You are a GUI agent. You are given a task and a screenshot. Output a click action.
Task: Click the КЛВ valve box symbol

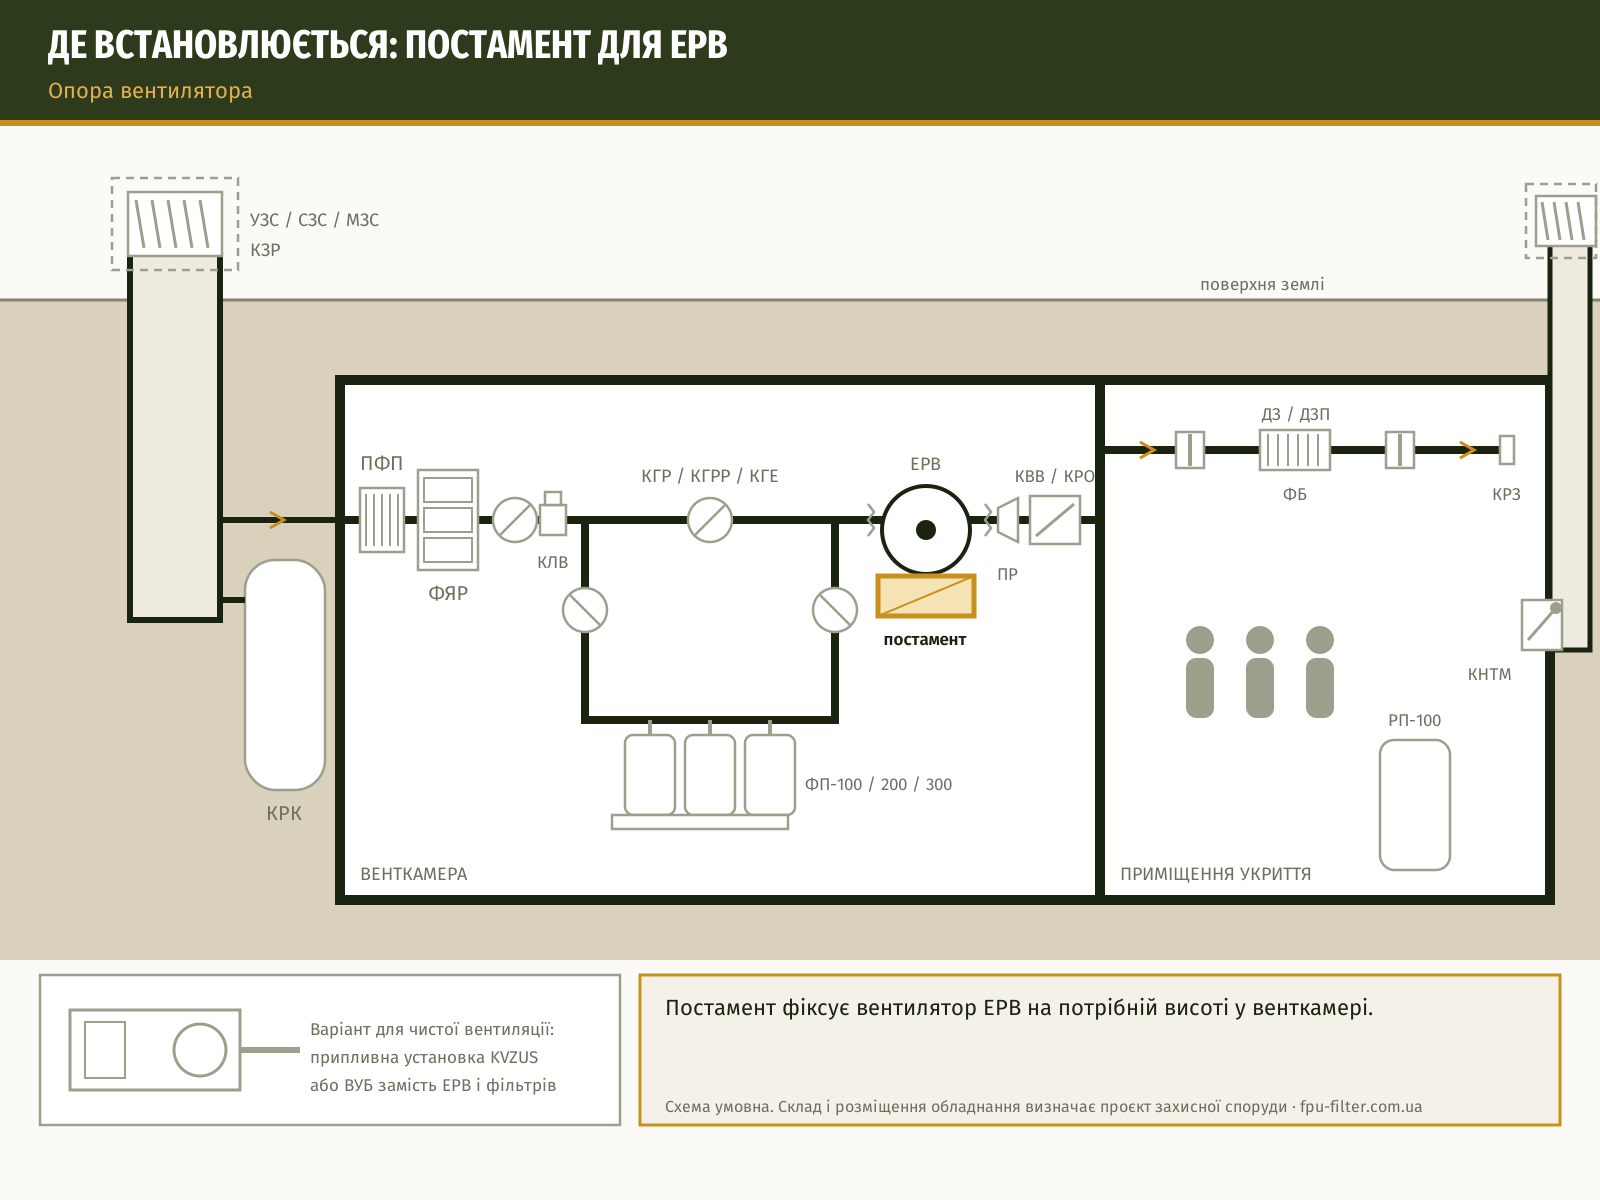click(x=553, y=514)
